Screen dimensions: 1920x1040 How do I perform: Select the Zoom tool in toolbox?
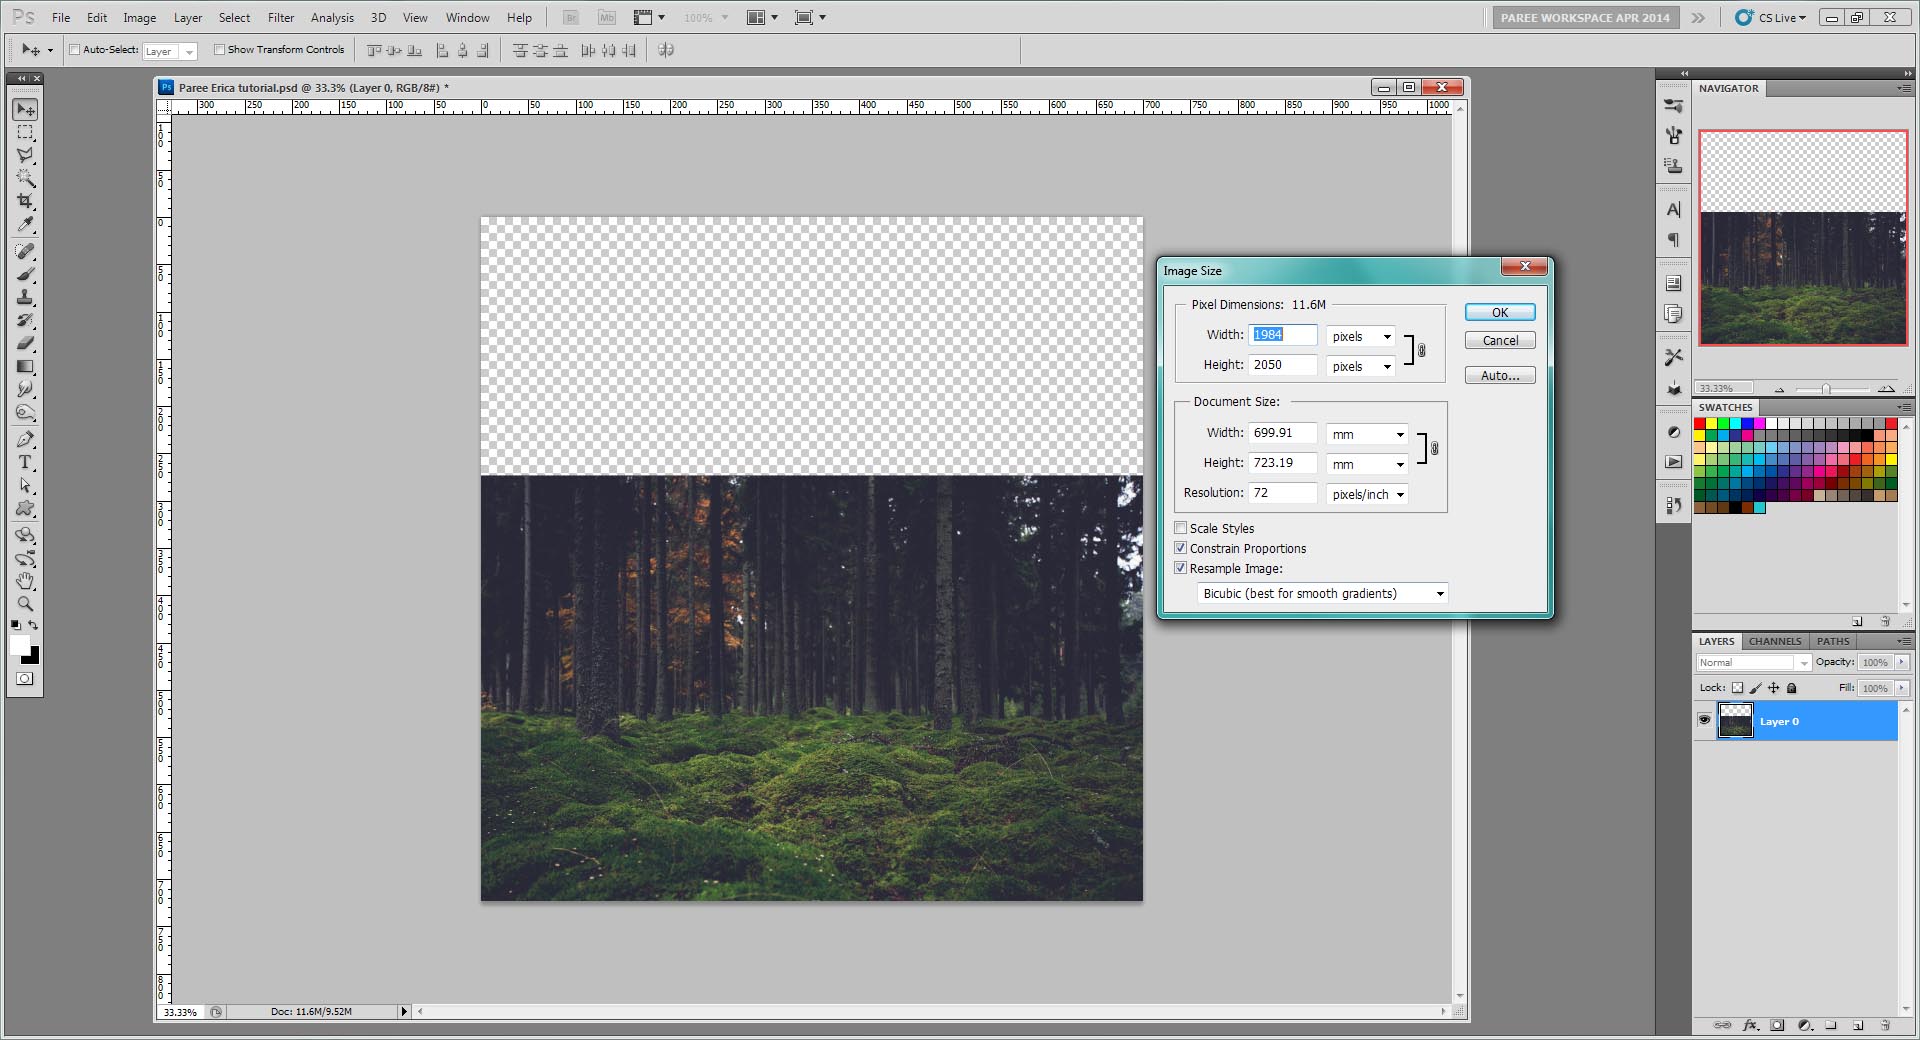(x=25, y=603)
